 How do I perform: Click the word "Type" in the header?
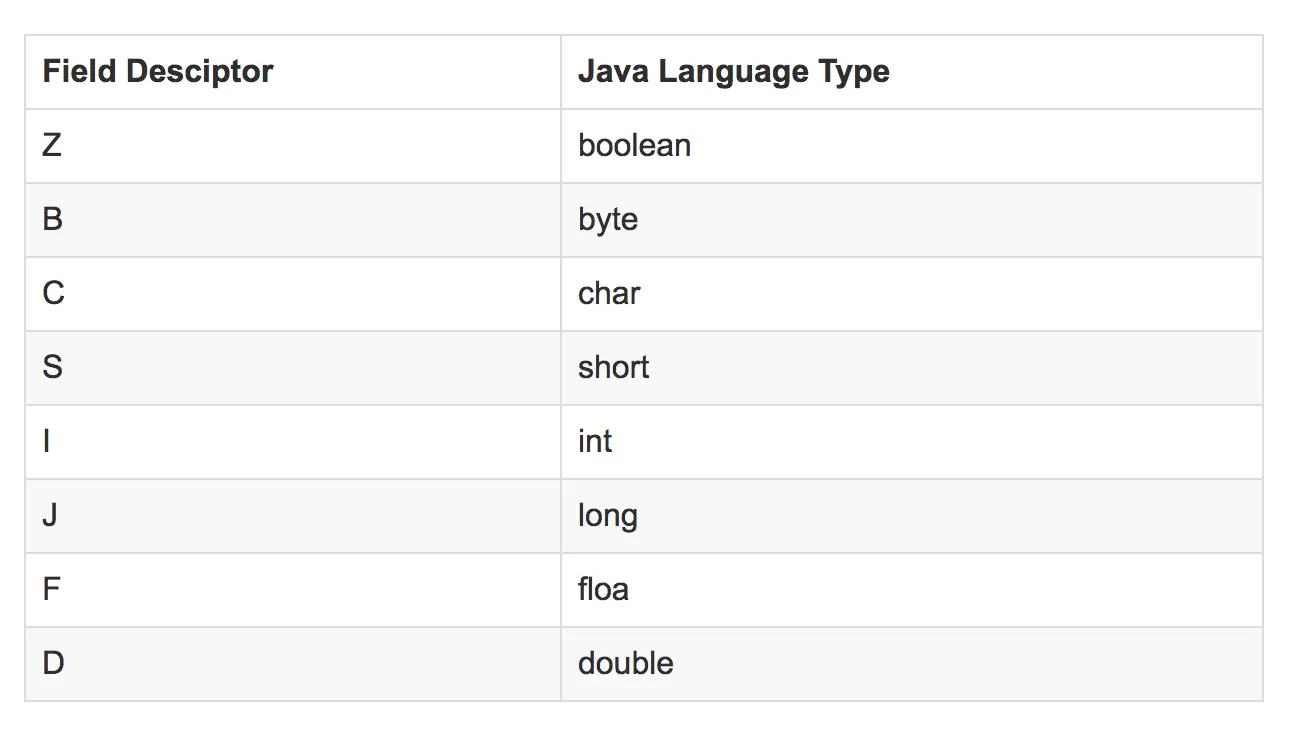pyautogui.click(x=853, y=72)
